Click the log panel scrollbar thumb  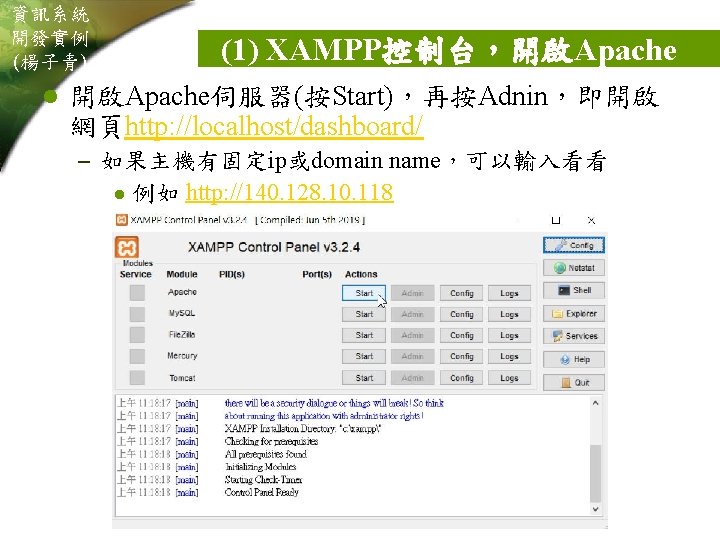[595, 473]
